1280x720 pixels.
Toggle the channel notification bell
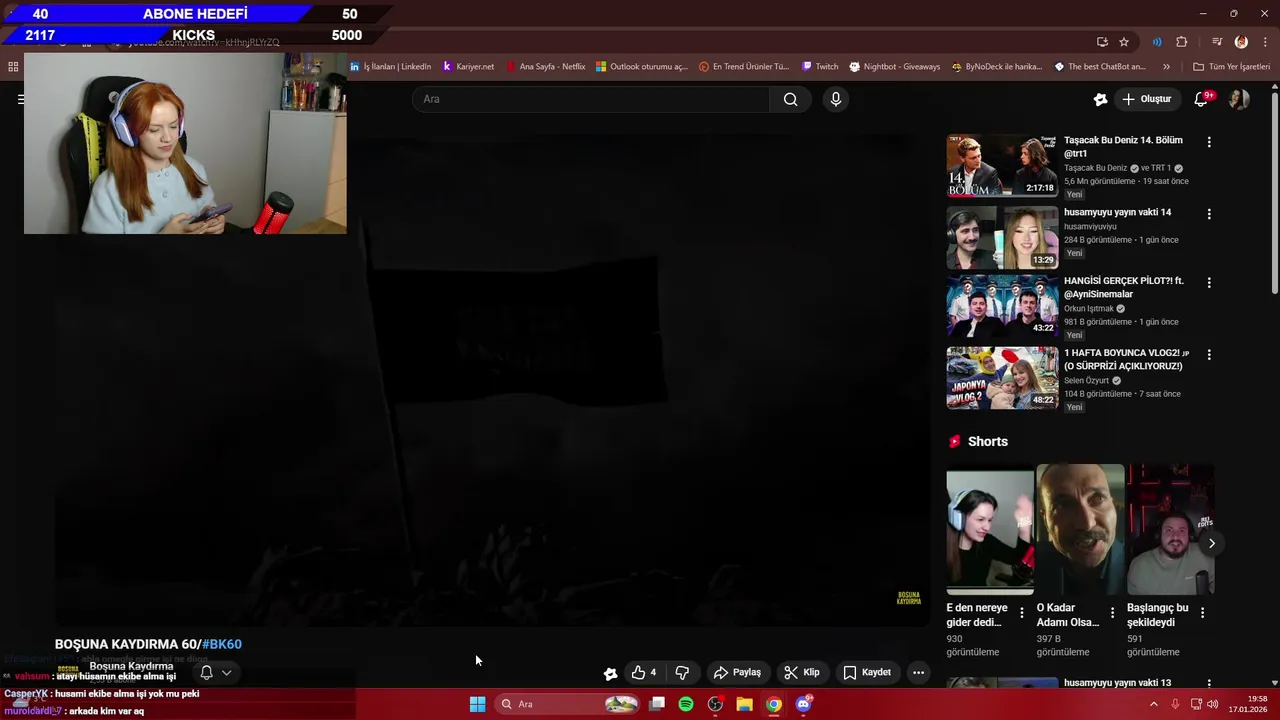[206, 672]
